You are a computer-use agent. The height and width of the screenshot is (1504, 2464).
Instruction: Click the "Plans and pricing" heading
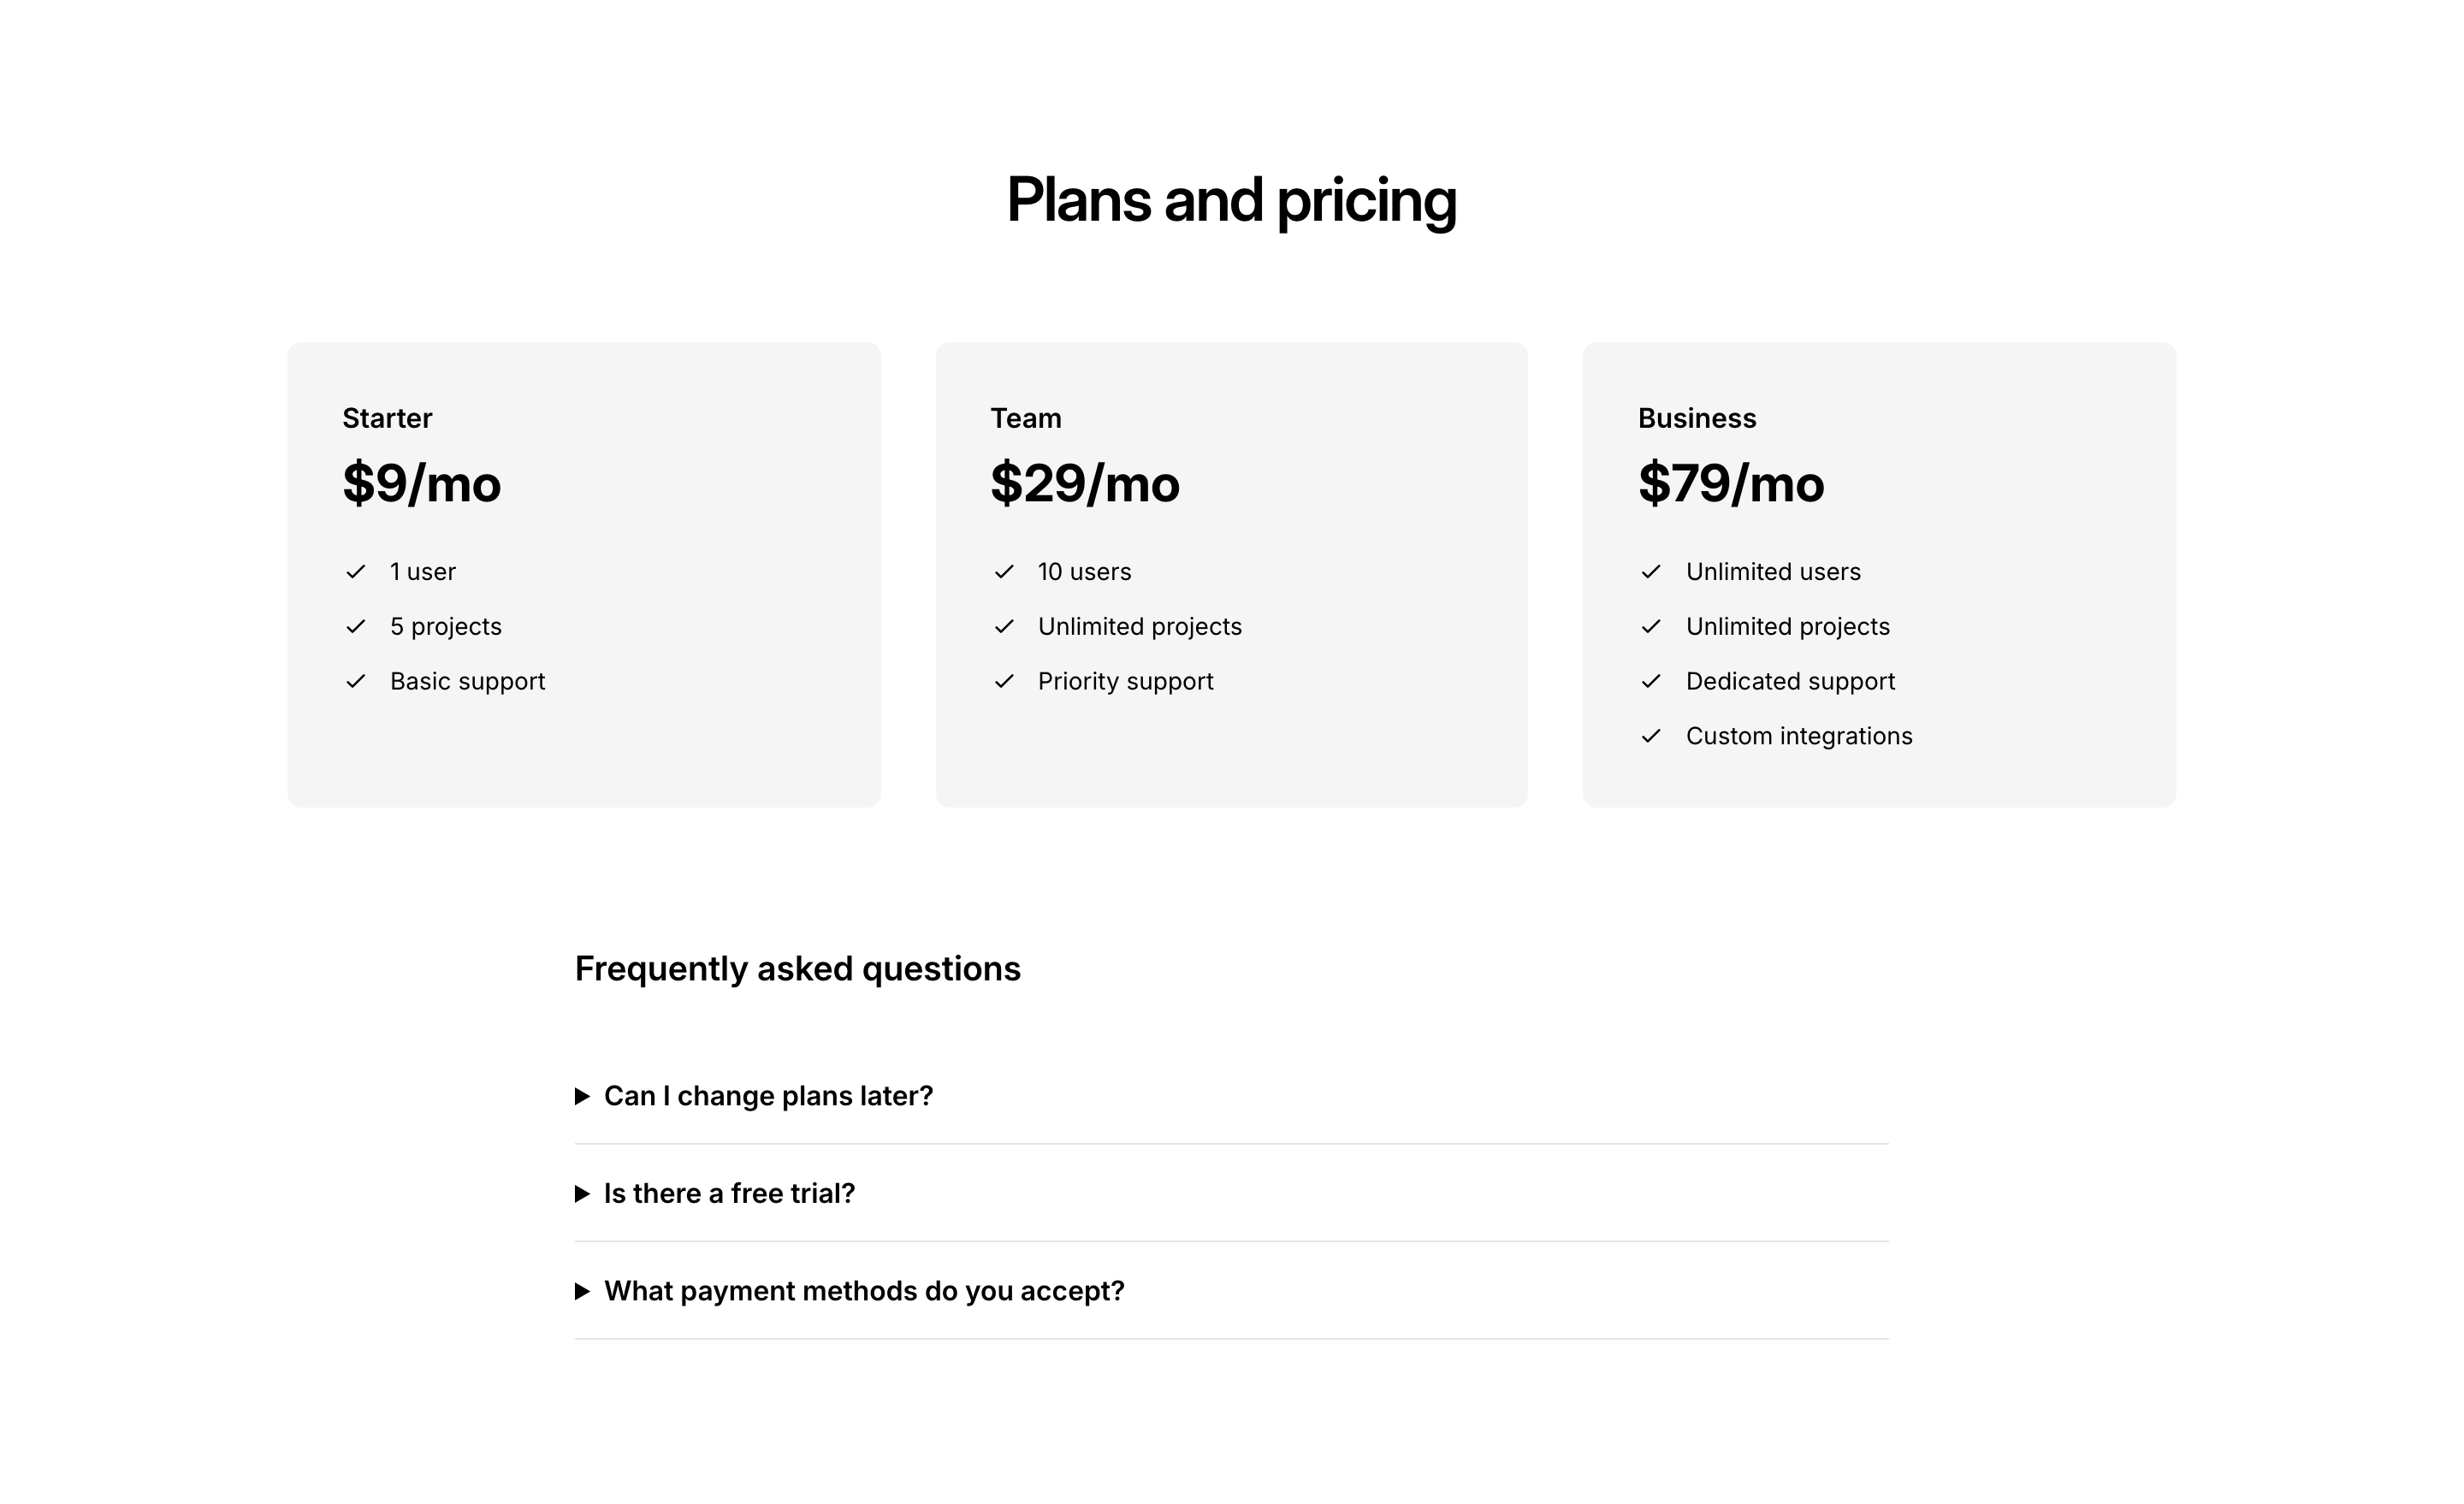click(x=1231, y=200)
